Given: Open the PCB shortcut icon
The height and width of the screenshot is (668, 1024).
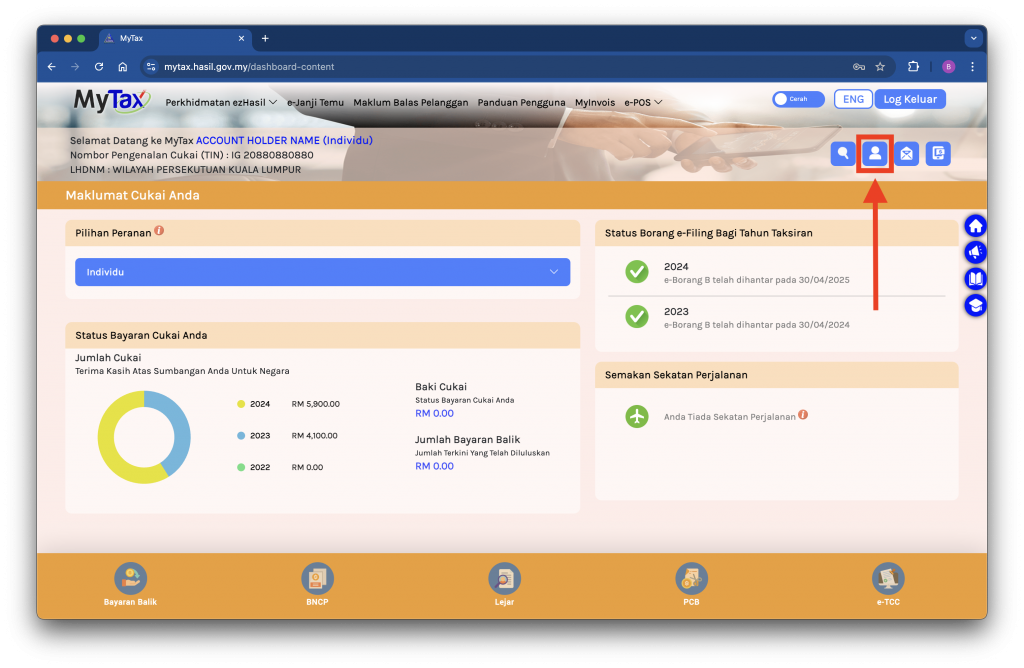Looking at the screenshot, I should [x=691, y=578].
